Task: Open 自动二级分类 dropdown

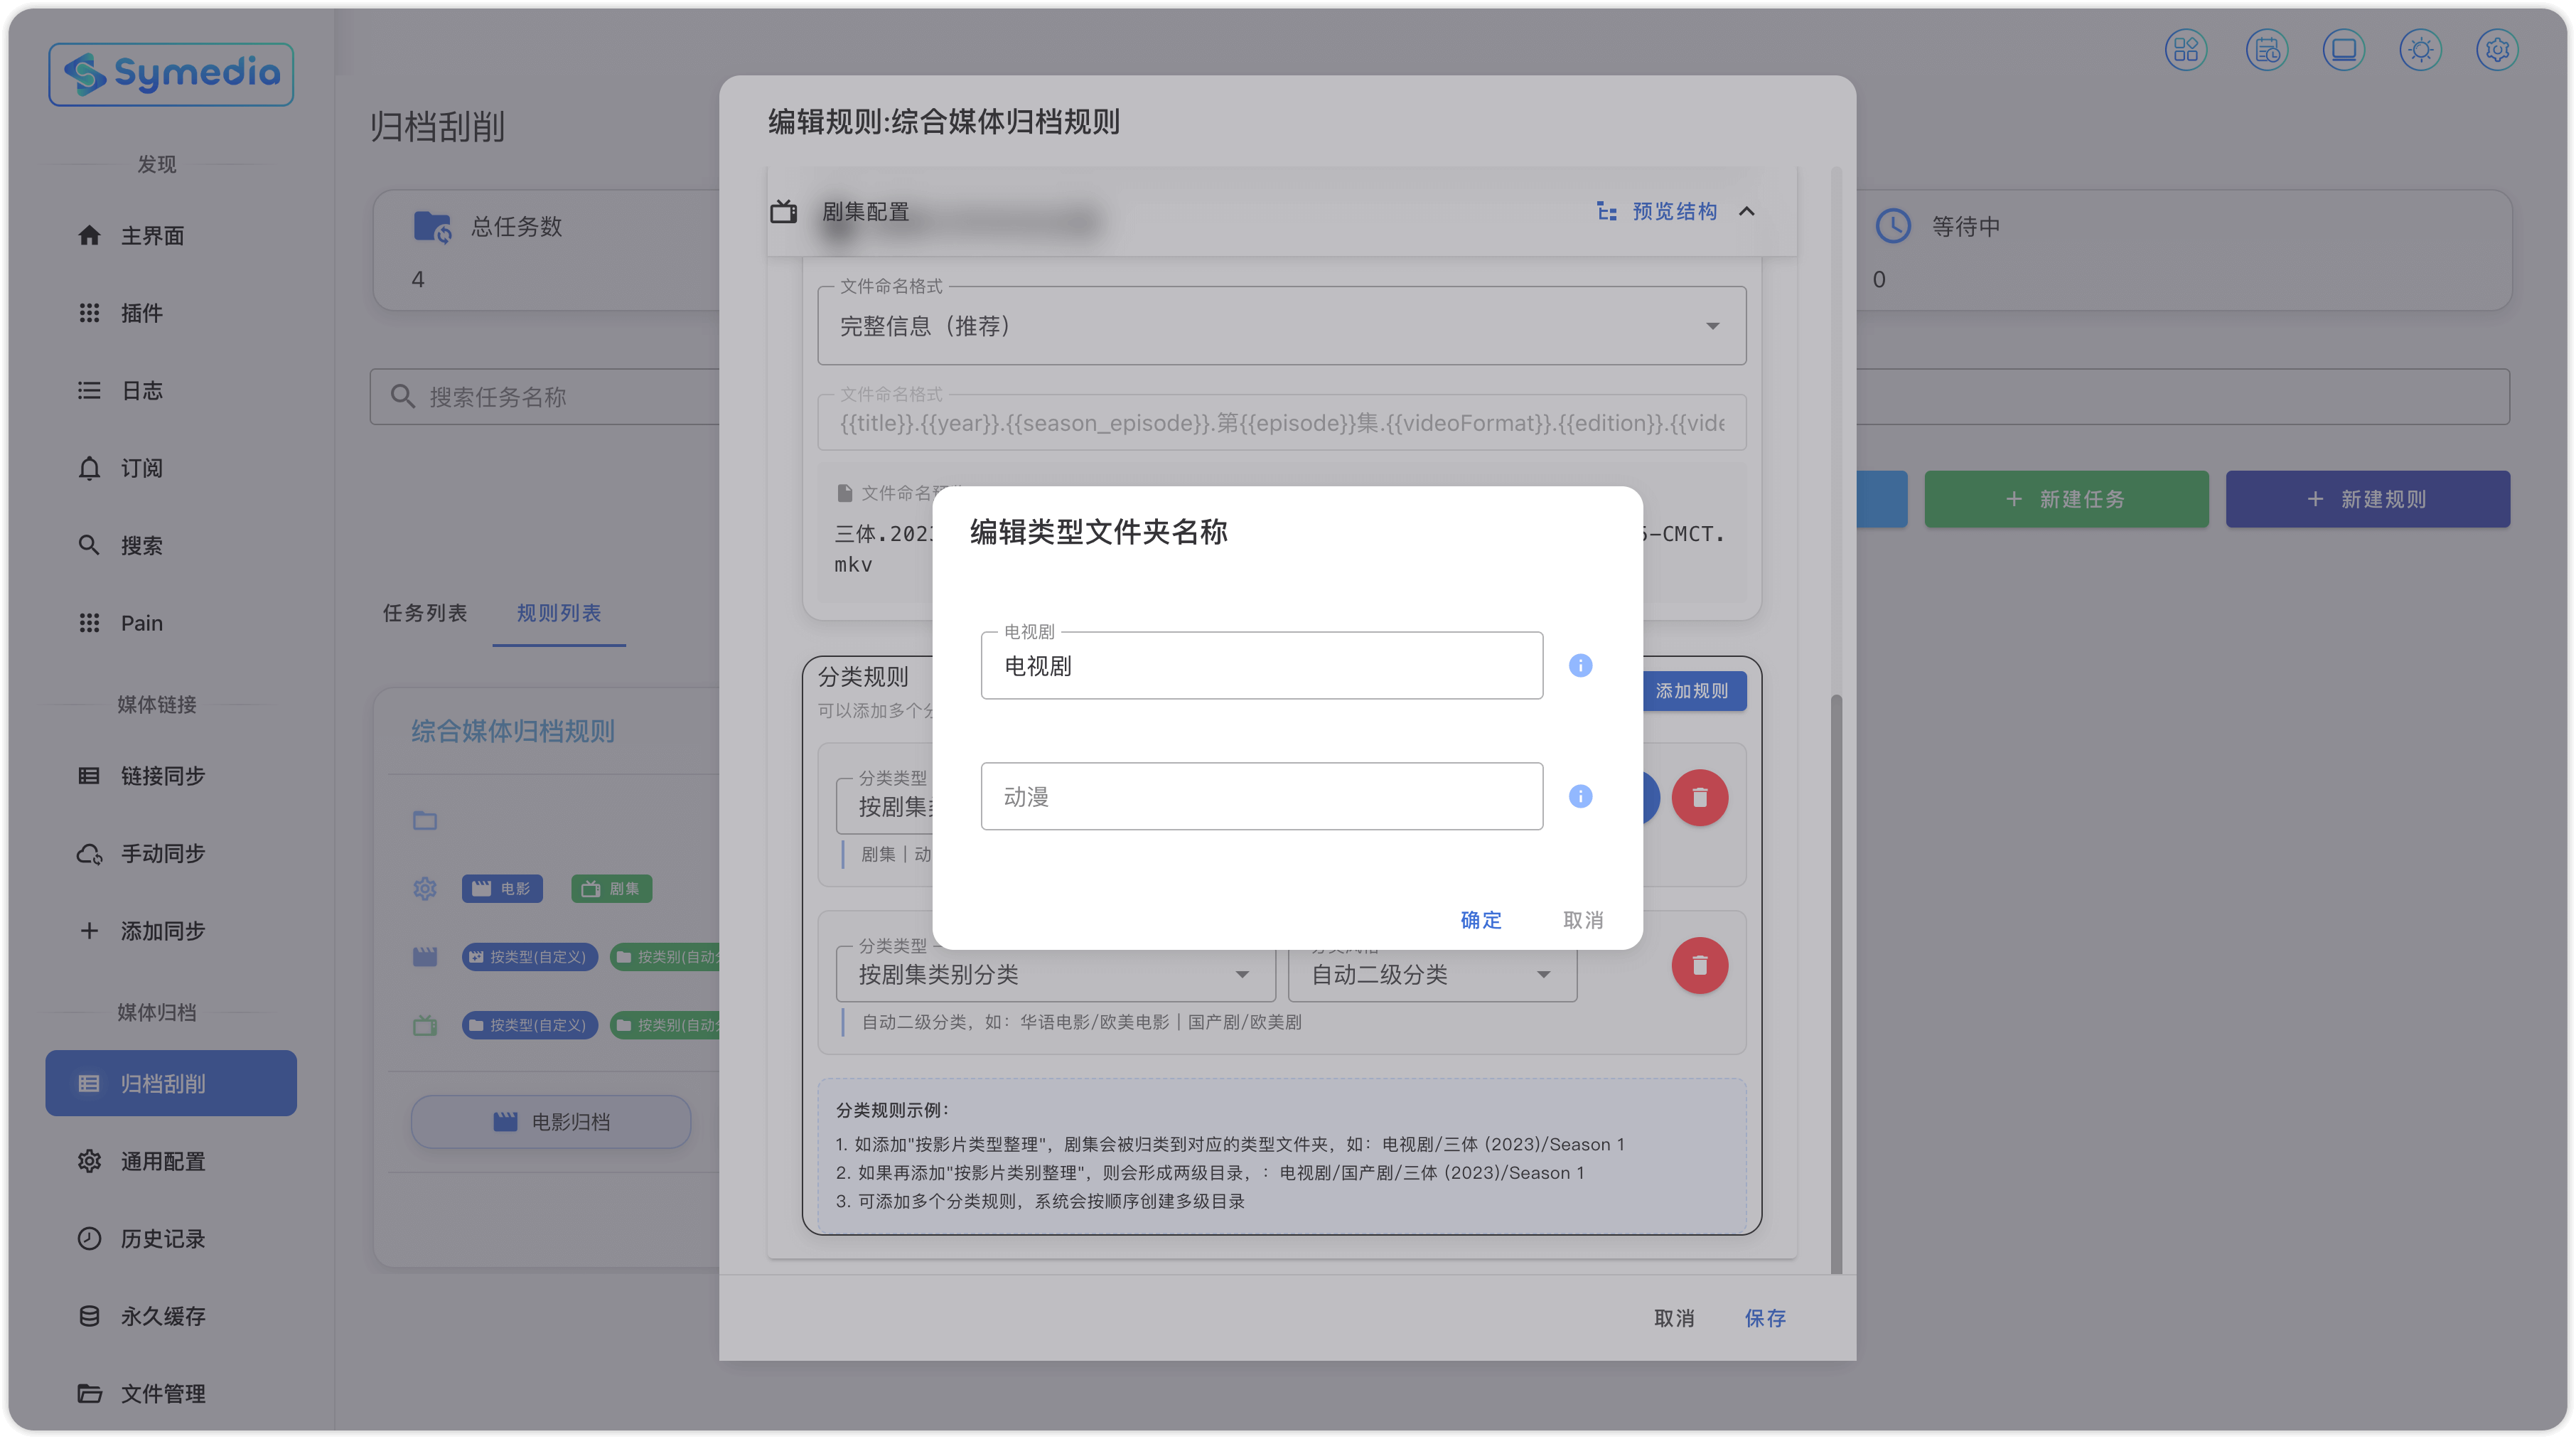Action: [1431, 974]
